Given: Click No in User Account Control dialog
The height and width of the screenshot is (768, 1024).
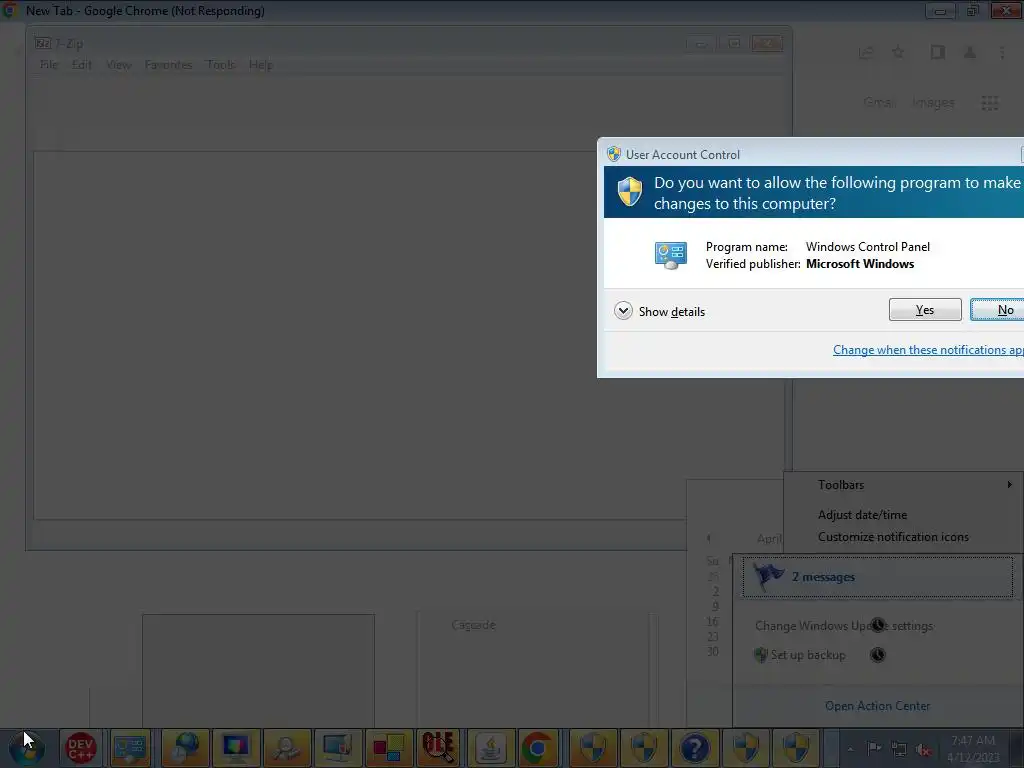Looking at the screenshot, I should 999,310.
